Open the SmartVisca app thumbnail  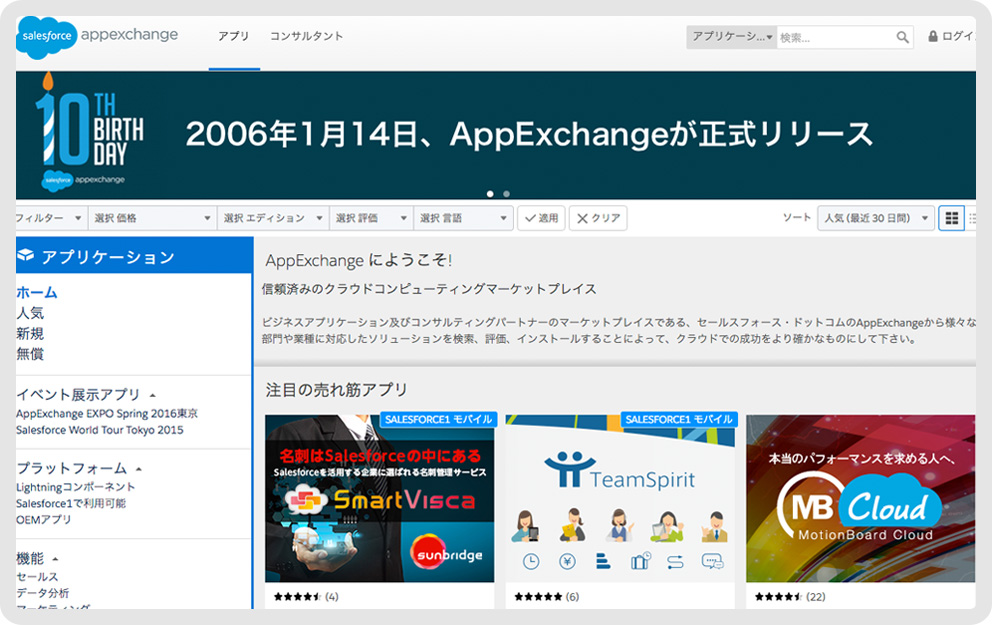(x=380, y=498)
